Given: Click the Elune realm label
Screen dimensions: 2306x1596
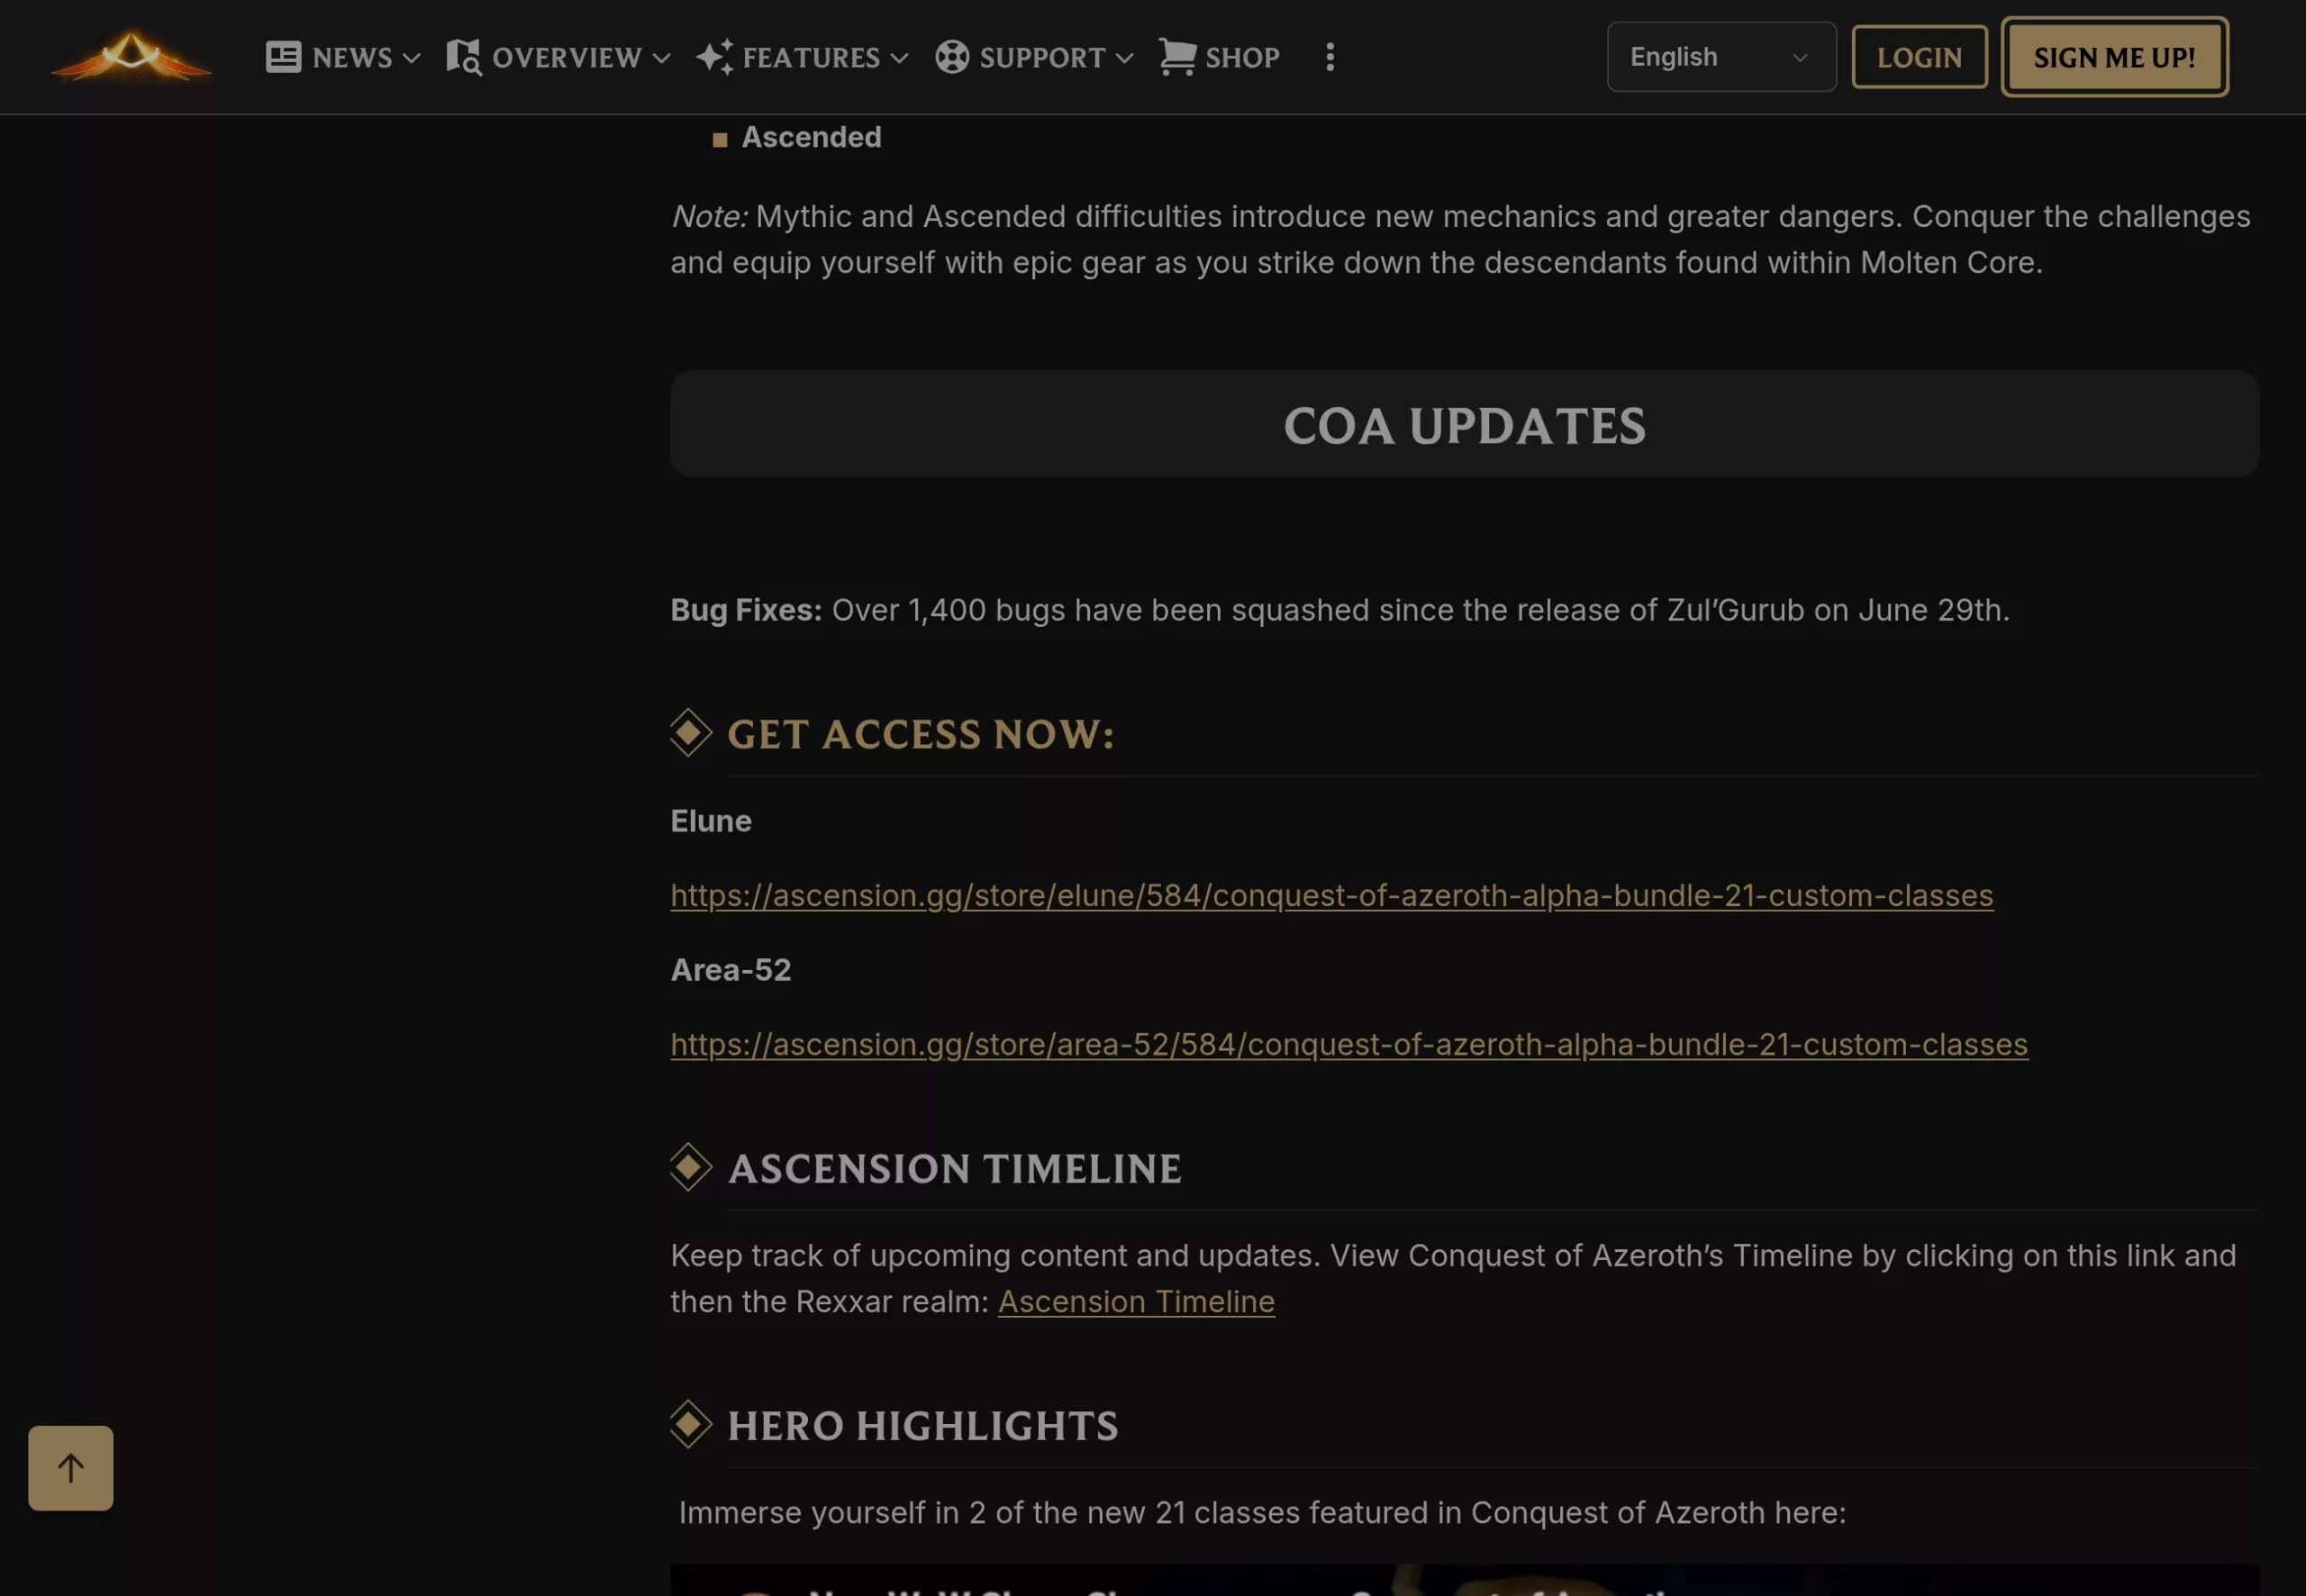Looking at the screenshot, I should (x=711, y=821).
